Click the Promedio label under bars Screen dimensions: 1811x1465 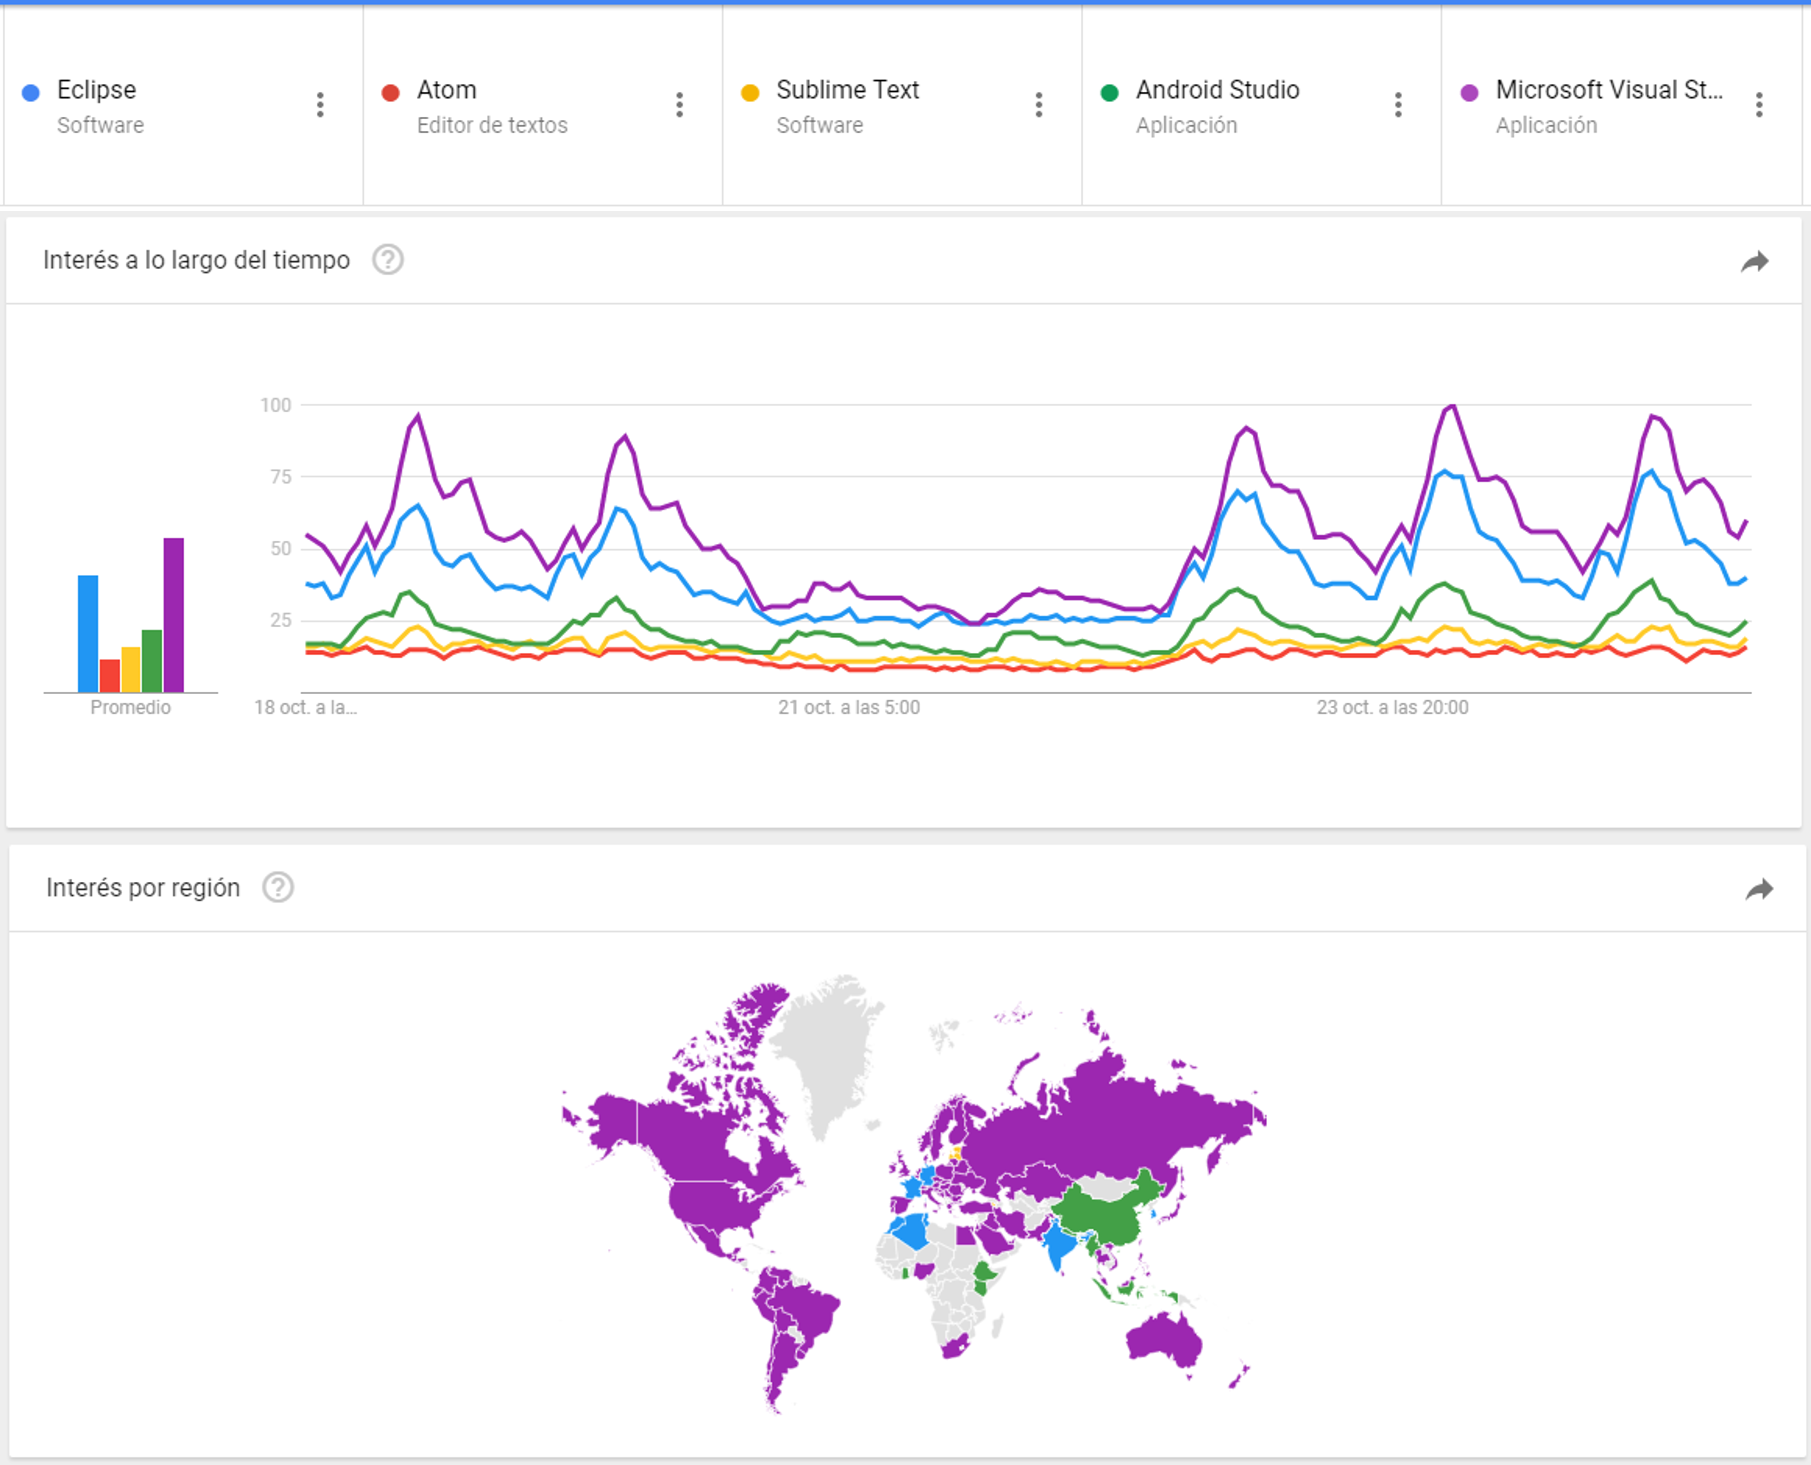[131, 707]
